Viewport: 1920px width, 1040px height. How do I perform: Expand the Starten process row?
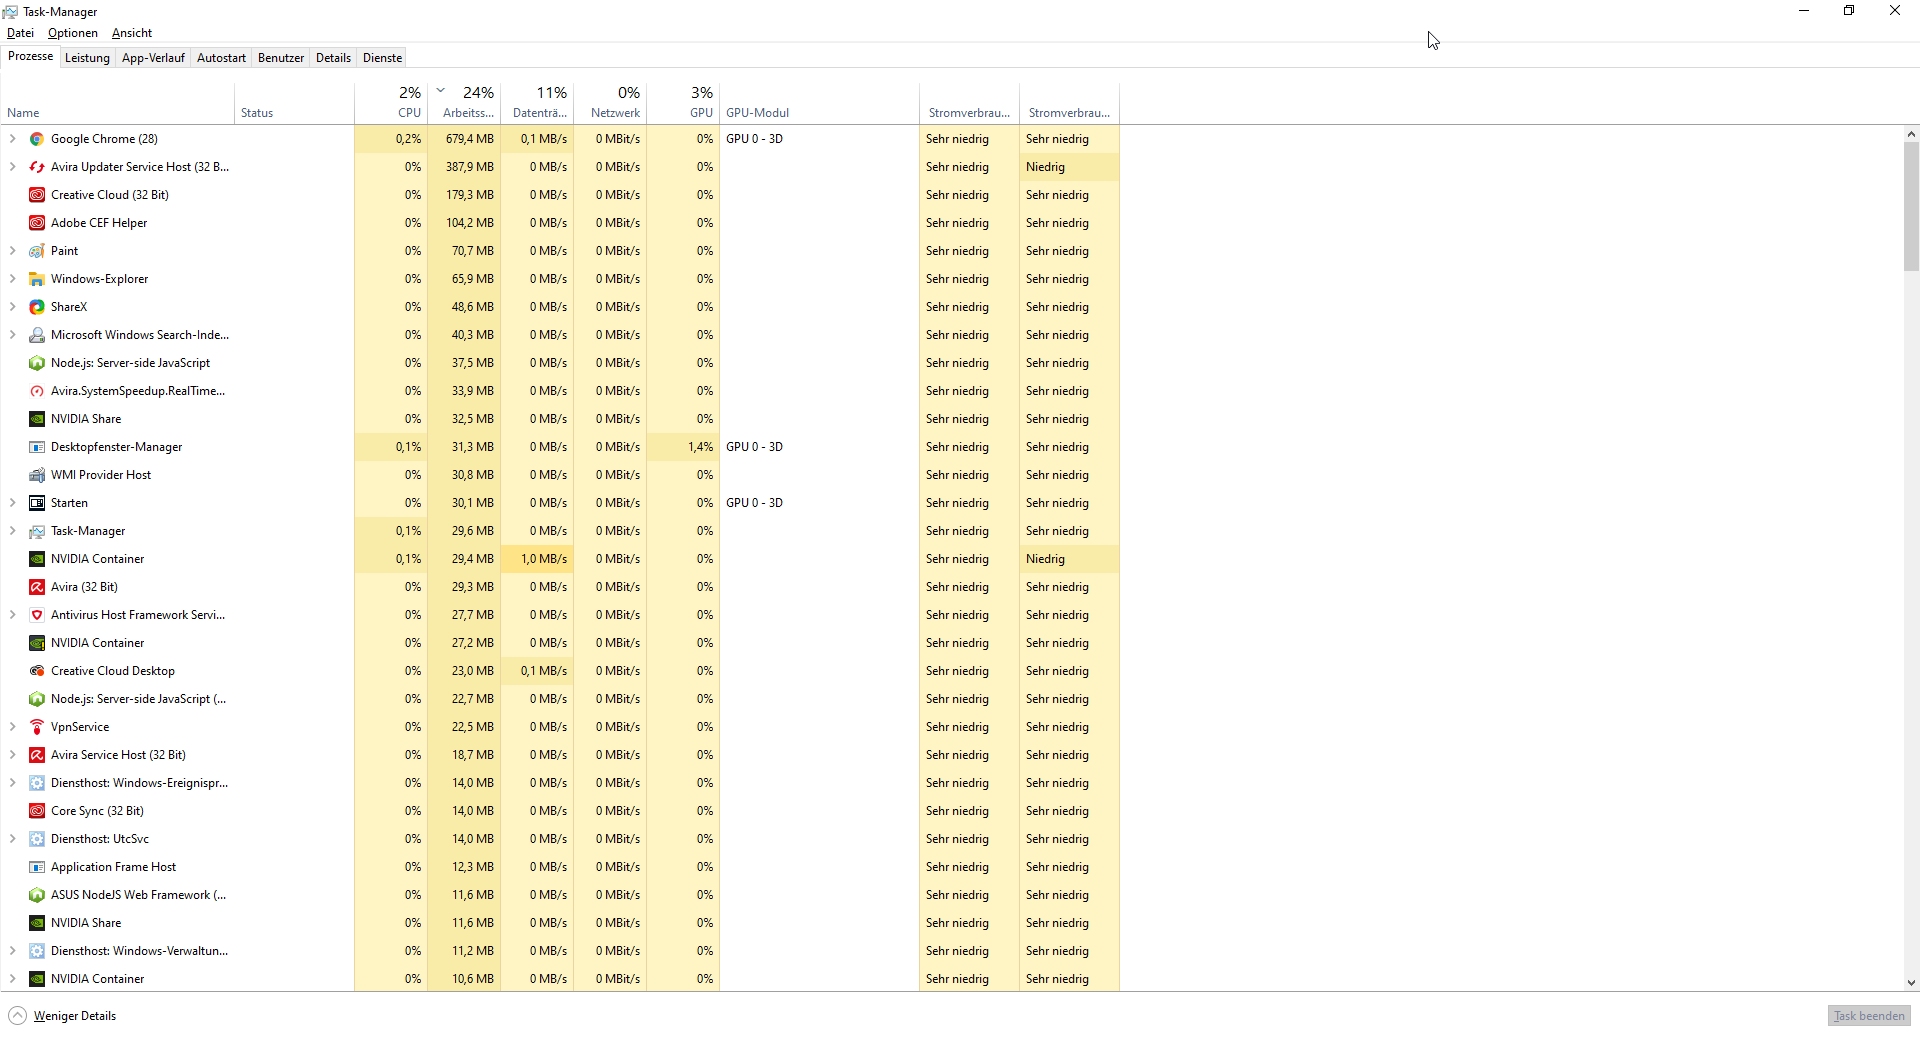13,503
